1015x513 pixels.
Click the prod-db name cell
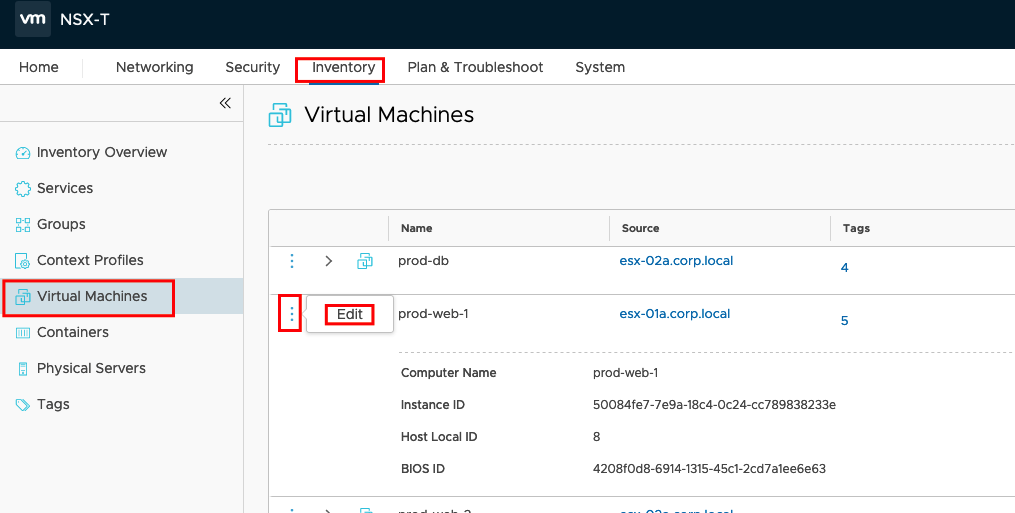(423, 261)
